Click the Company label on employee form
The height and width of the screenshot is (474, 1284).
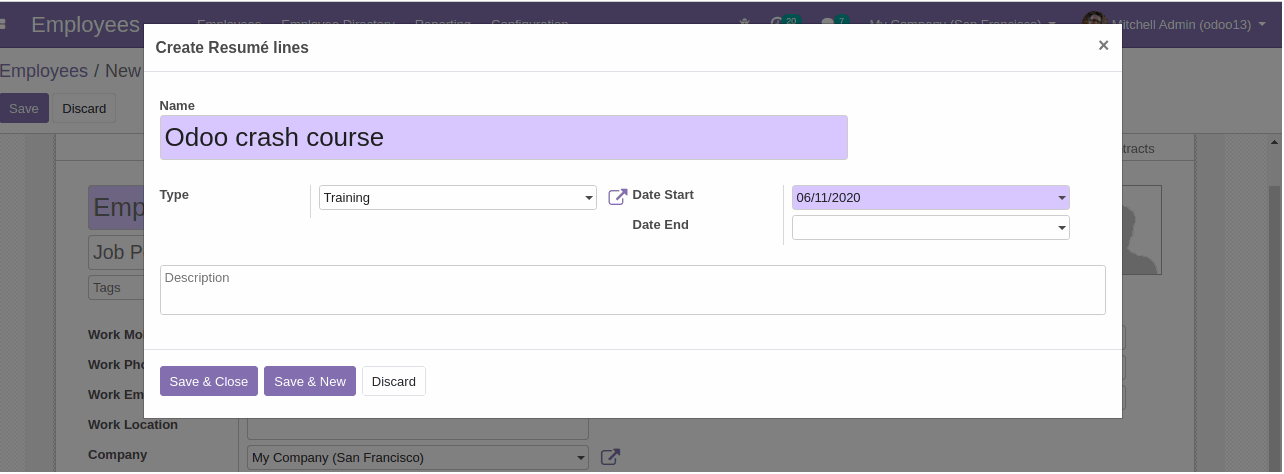[117, 455]
